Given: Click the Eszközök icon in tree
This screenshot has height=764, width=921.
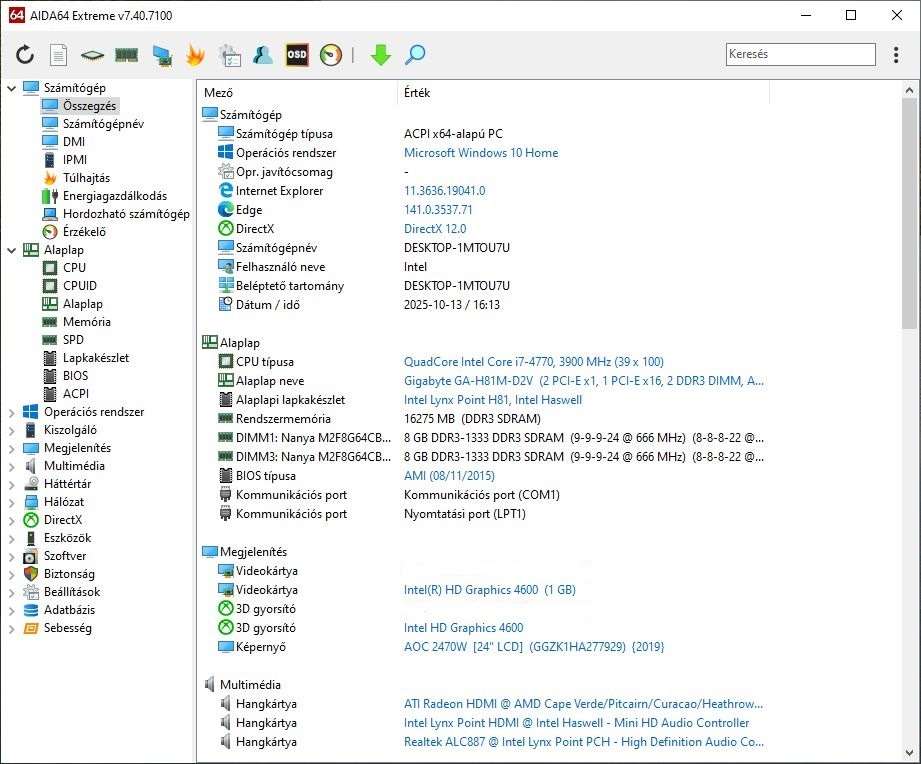Looking at the screenshot, I should pos(31,538).
